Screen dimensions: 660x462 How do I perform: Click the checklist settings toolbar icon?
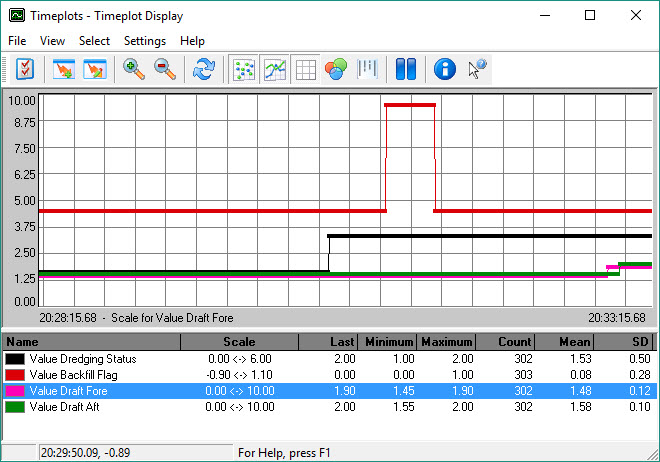(25, 69)
